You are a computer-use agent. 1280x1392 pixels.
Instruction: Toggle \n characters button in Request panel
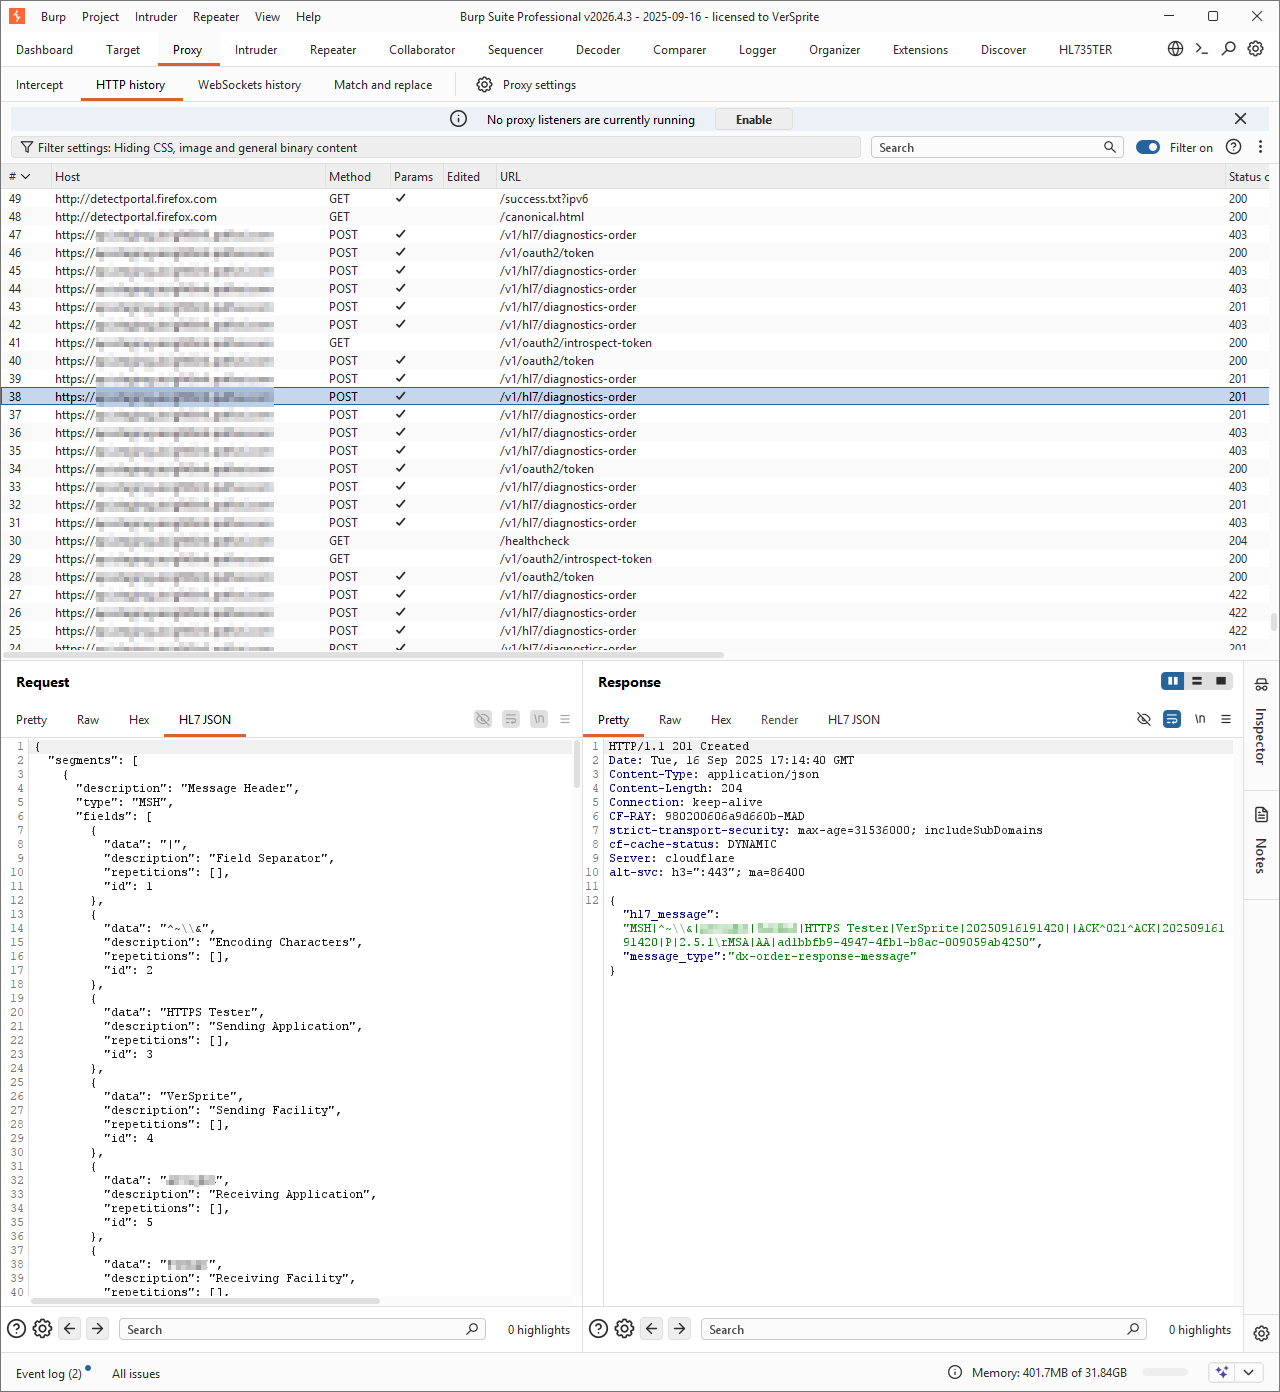point(539,719)
